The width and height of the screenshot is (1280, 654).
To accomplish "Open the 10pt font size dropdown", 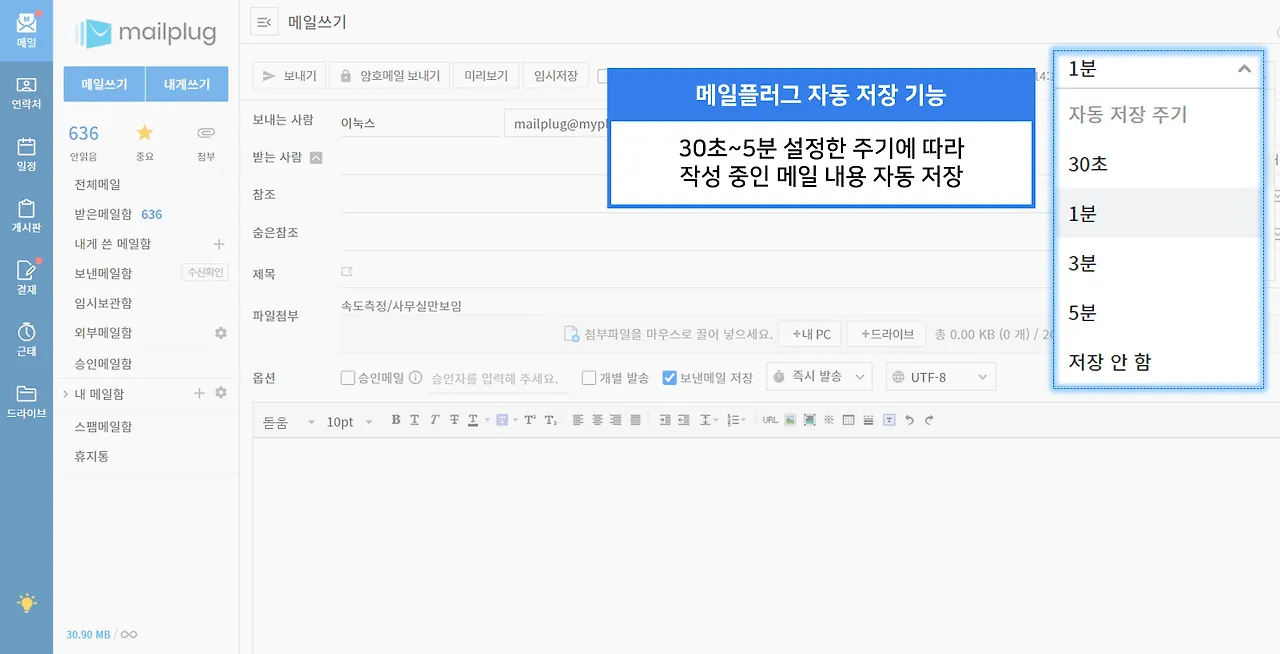I will (x=349, y=422).
